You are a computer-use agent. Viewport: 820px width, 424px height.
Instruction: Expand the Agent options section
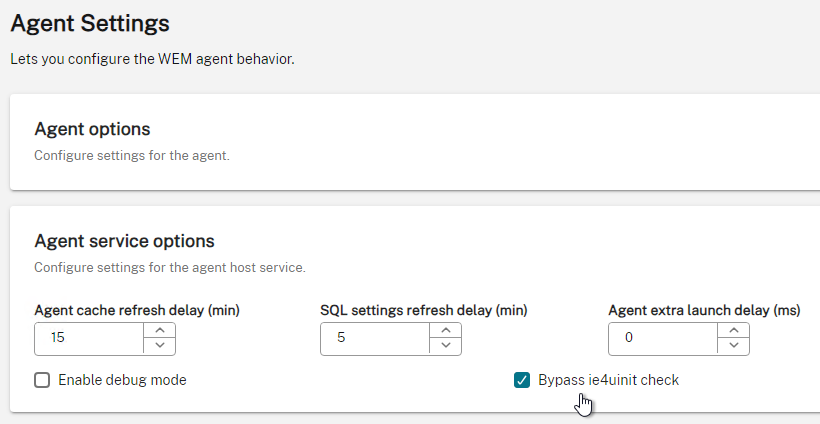pyautogui.click(x=92, y=129)
